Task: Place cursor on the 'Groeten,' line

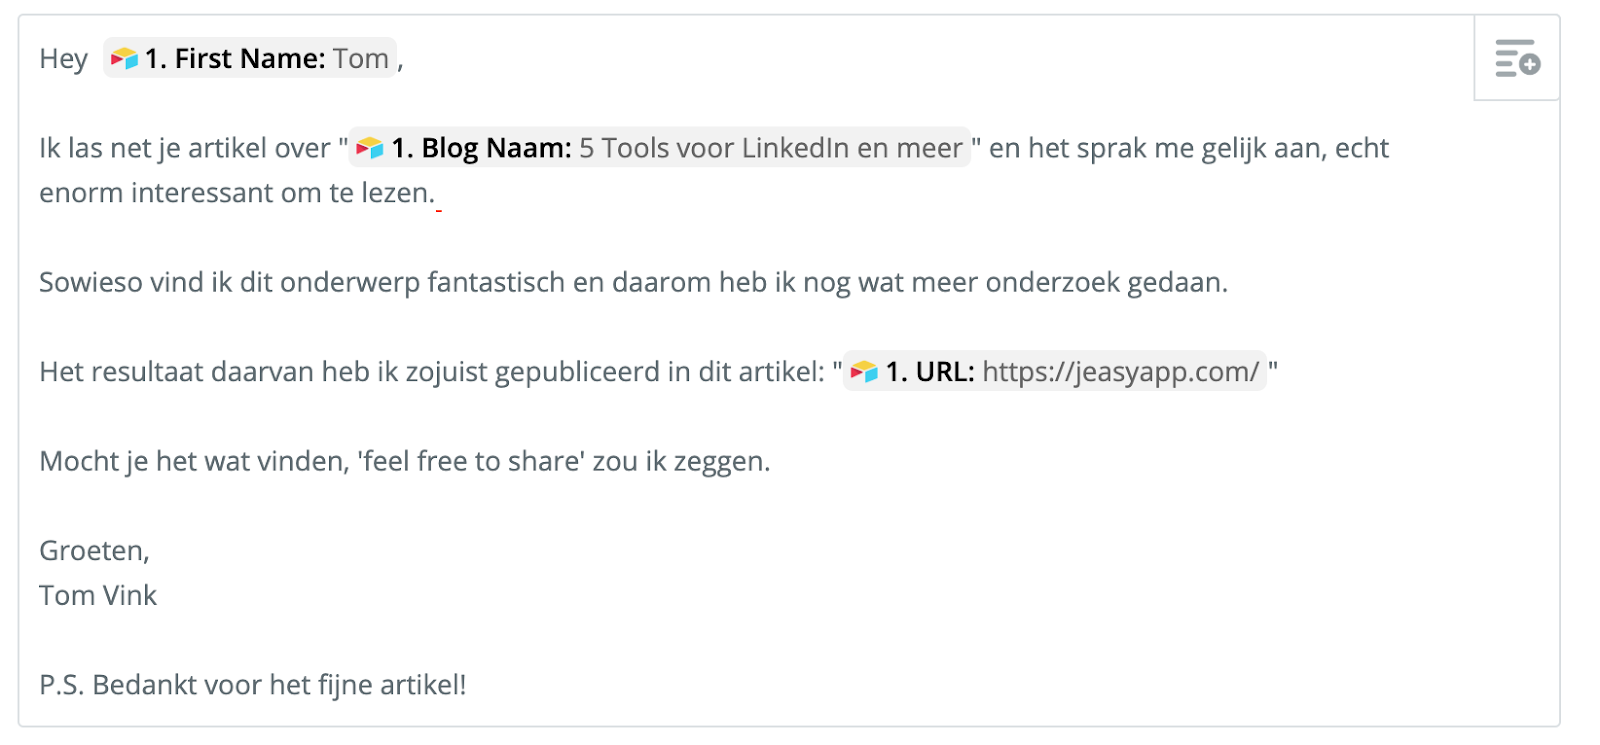Action: [x=94, y=551]
